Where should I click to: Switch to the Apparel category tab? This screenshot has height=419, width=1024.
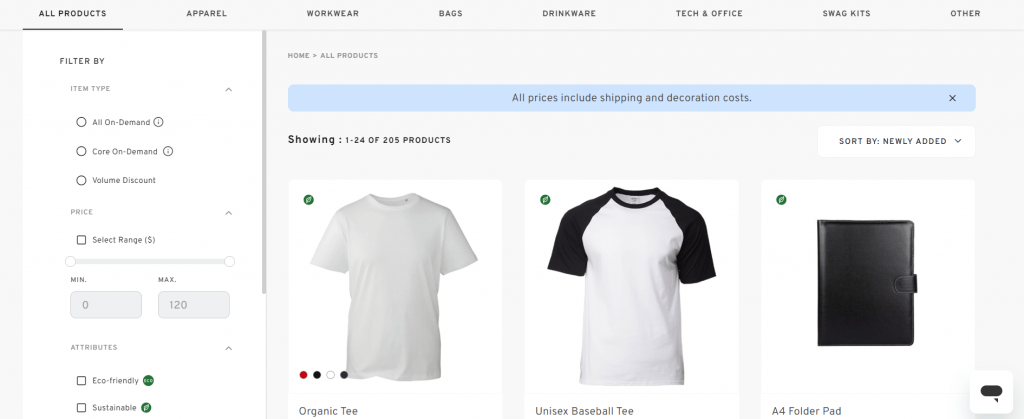coord(207,14)
